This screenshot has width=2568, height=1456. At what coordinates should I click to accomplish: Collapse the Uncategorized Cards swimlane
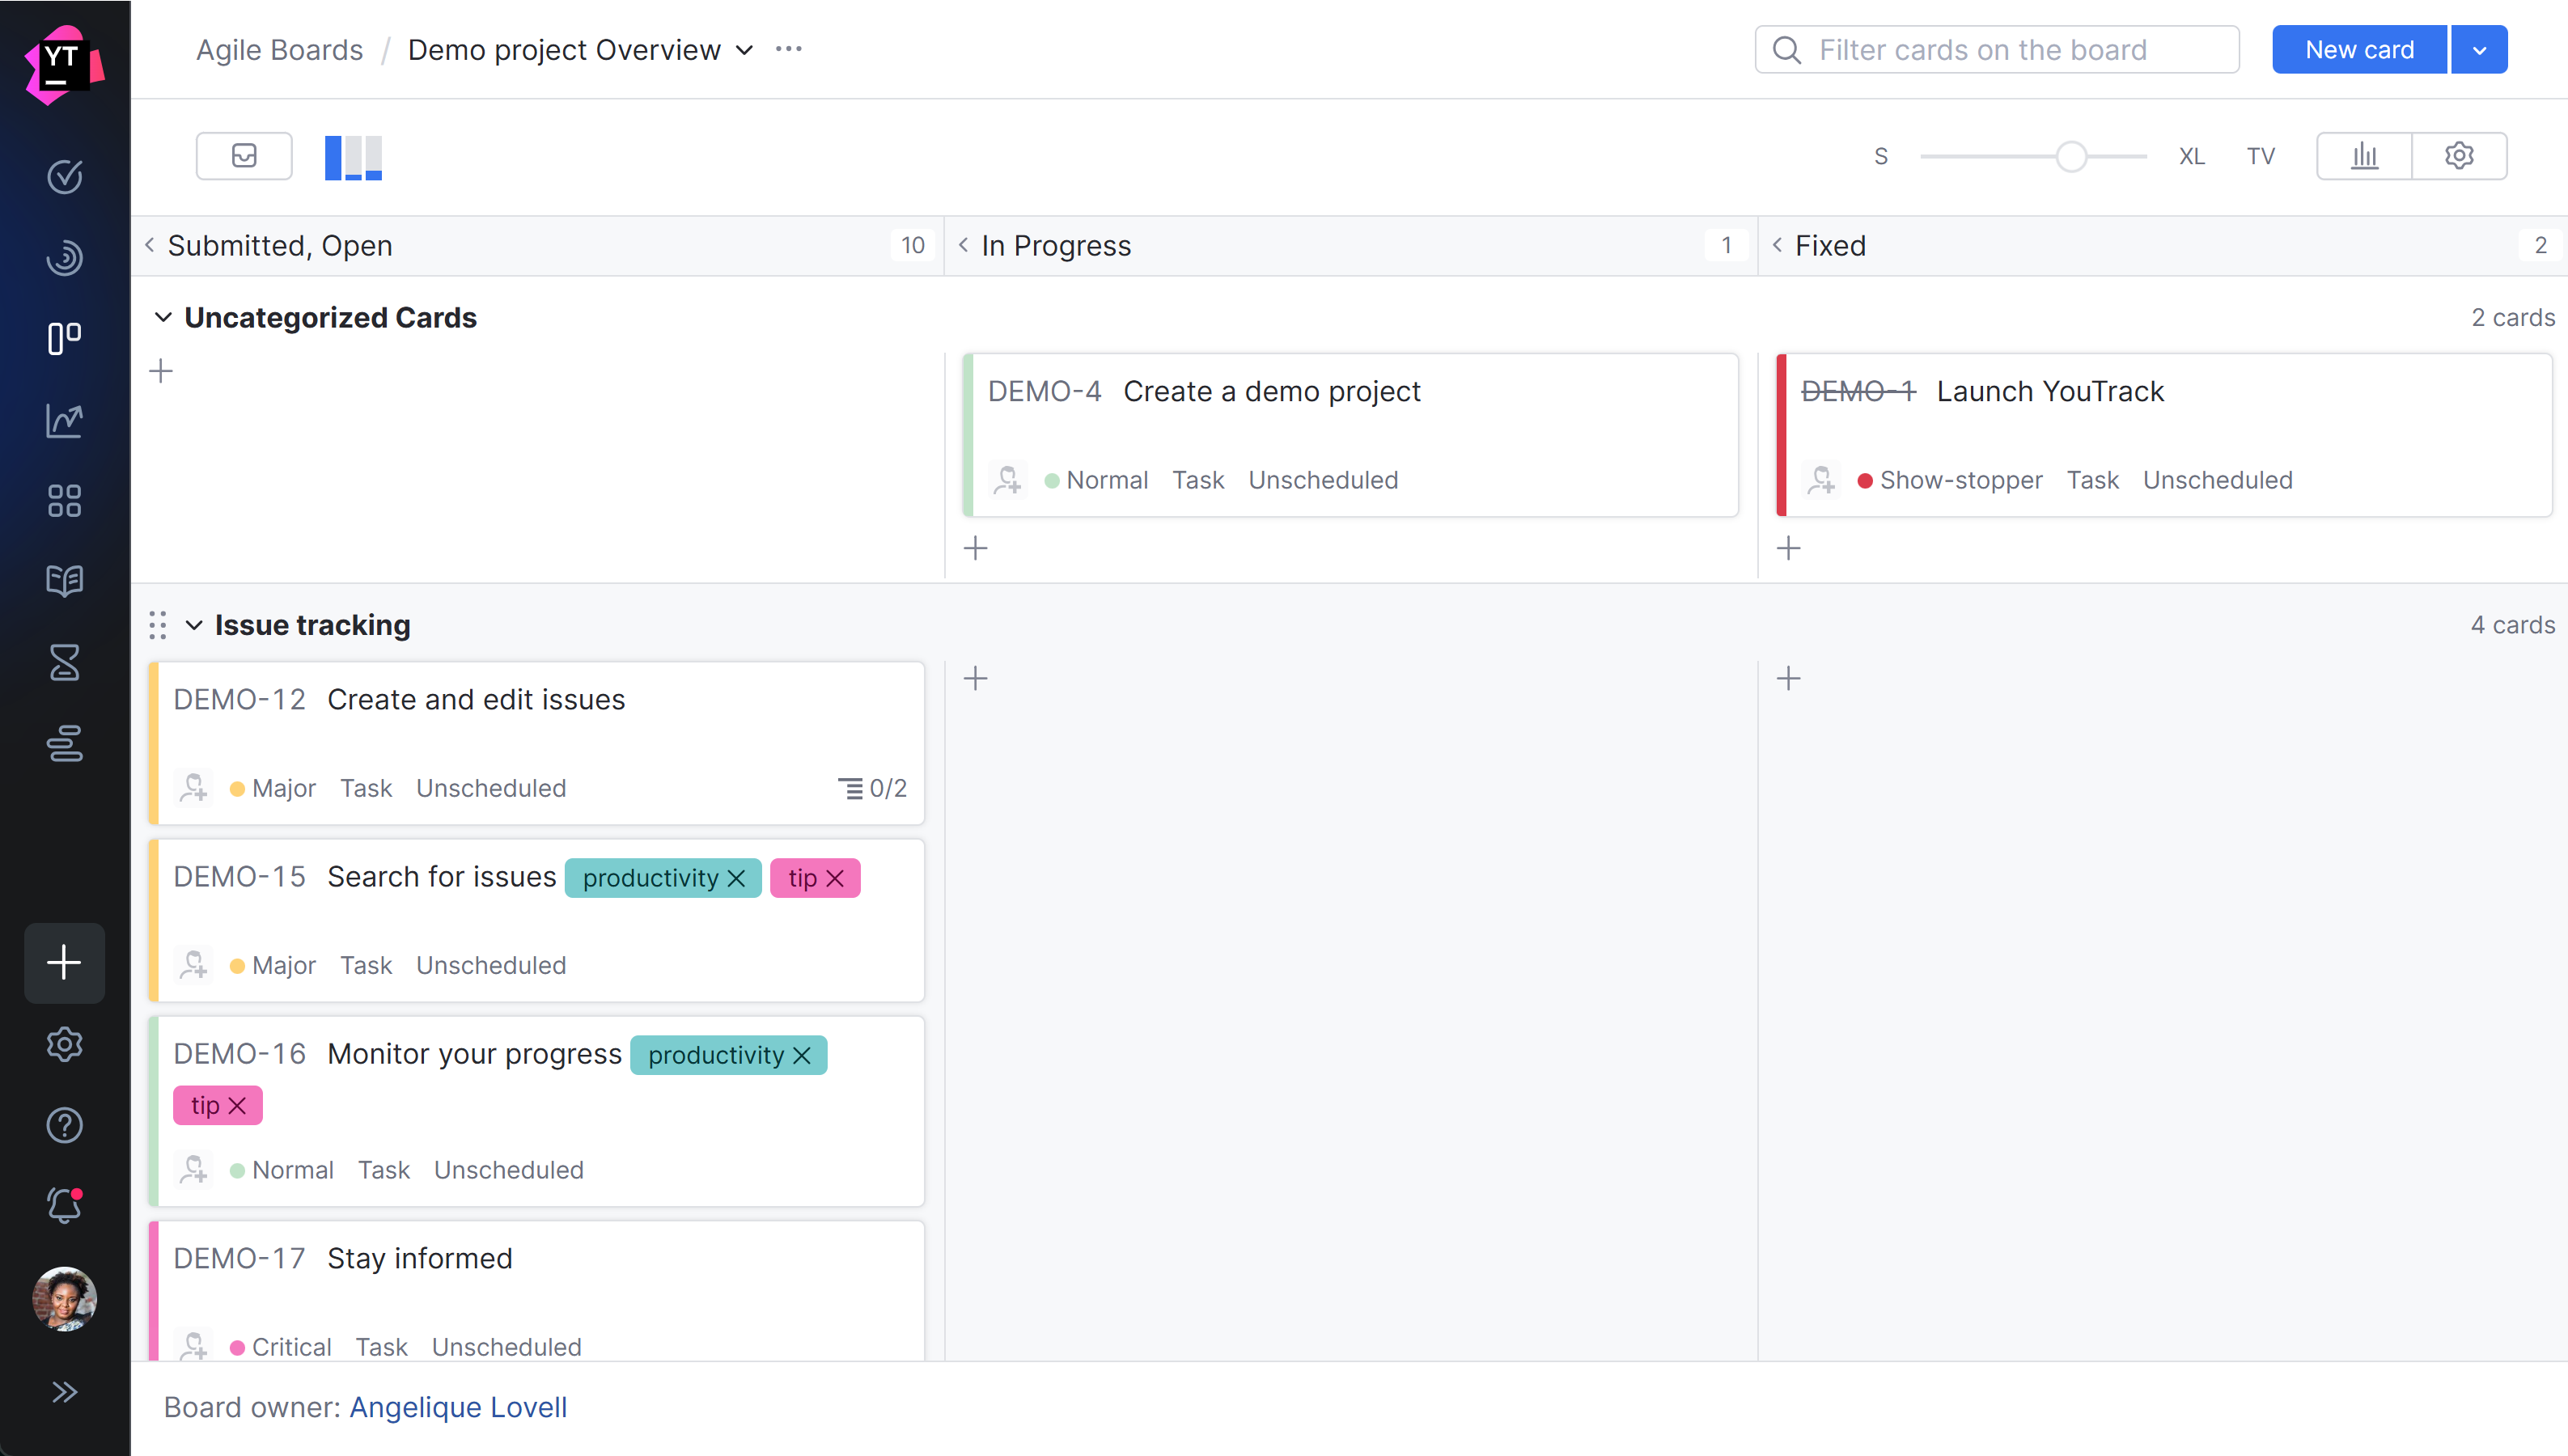tap(163, 317)
